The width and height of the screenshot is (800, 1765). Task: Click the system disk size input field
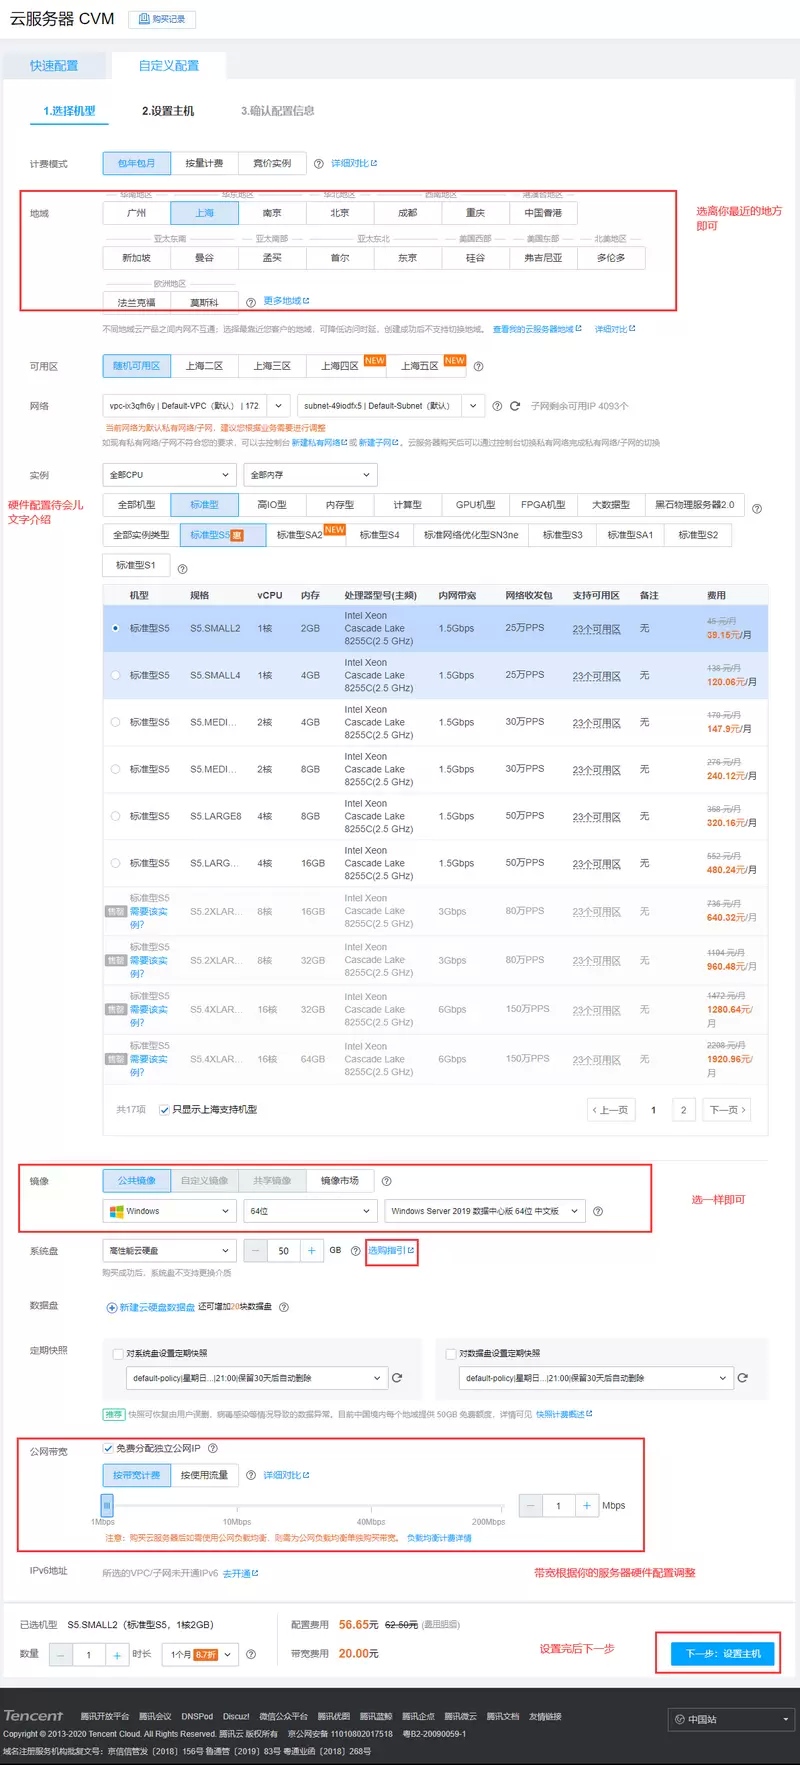284,1251
